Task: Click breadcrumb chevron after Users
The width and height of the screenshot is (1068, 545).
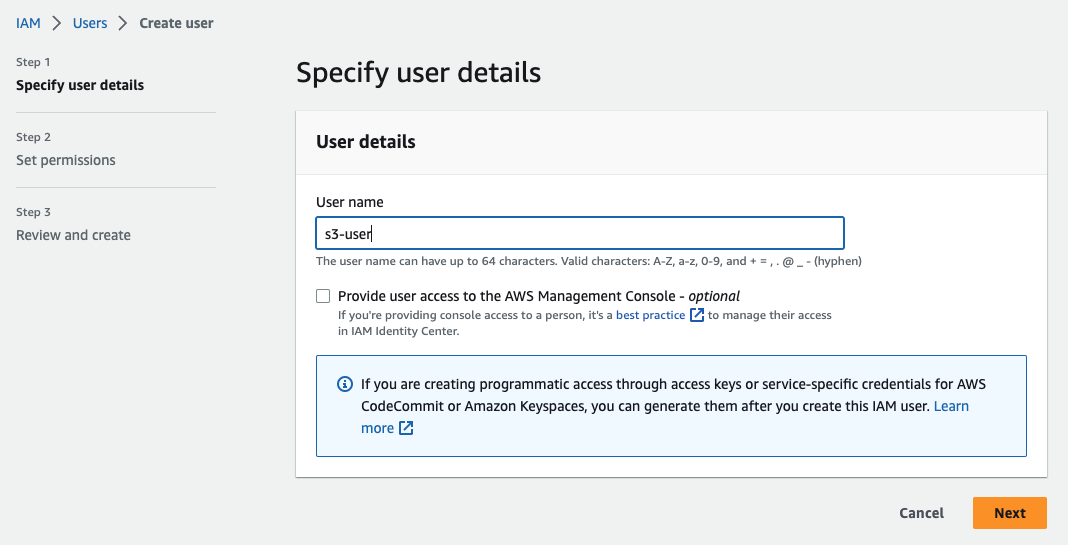Action: pyautogui.click(x=123, y=23)
